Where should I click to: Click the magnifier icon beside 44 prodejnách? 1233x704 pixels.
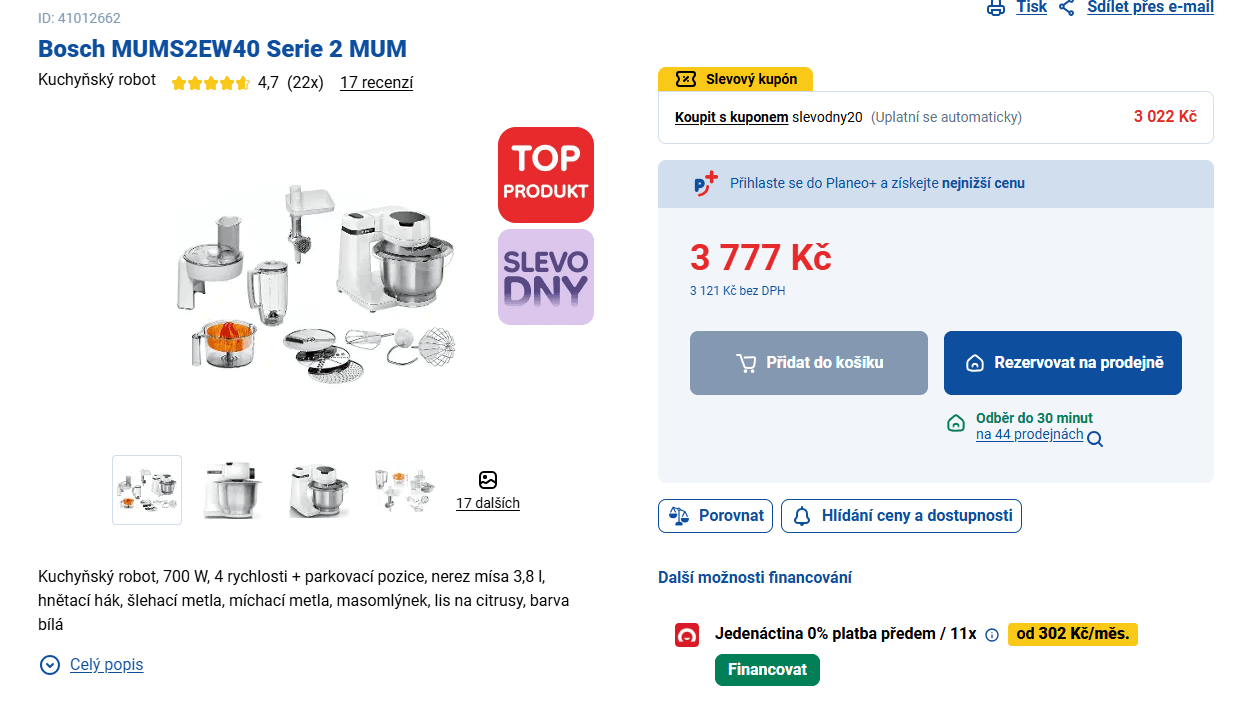click(1095, 439)
